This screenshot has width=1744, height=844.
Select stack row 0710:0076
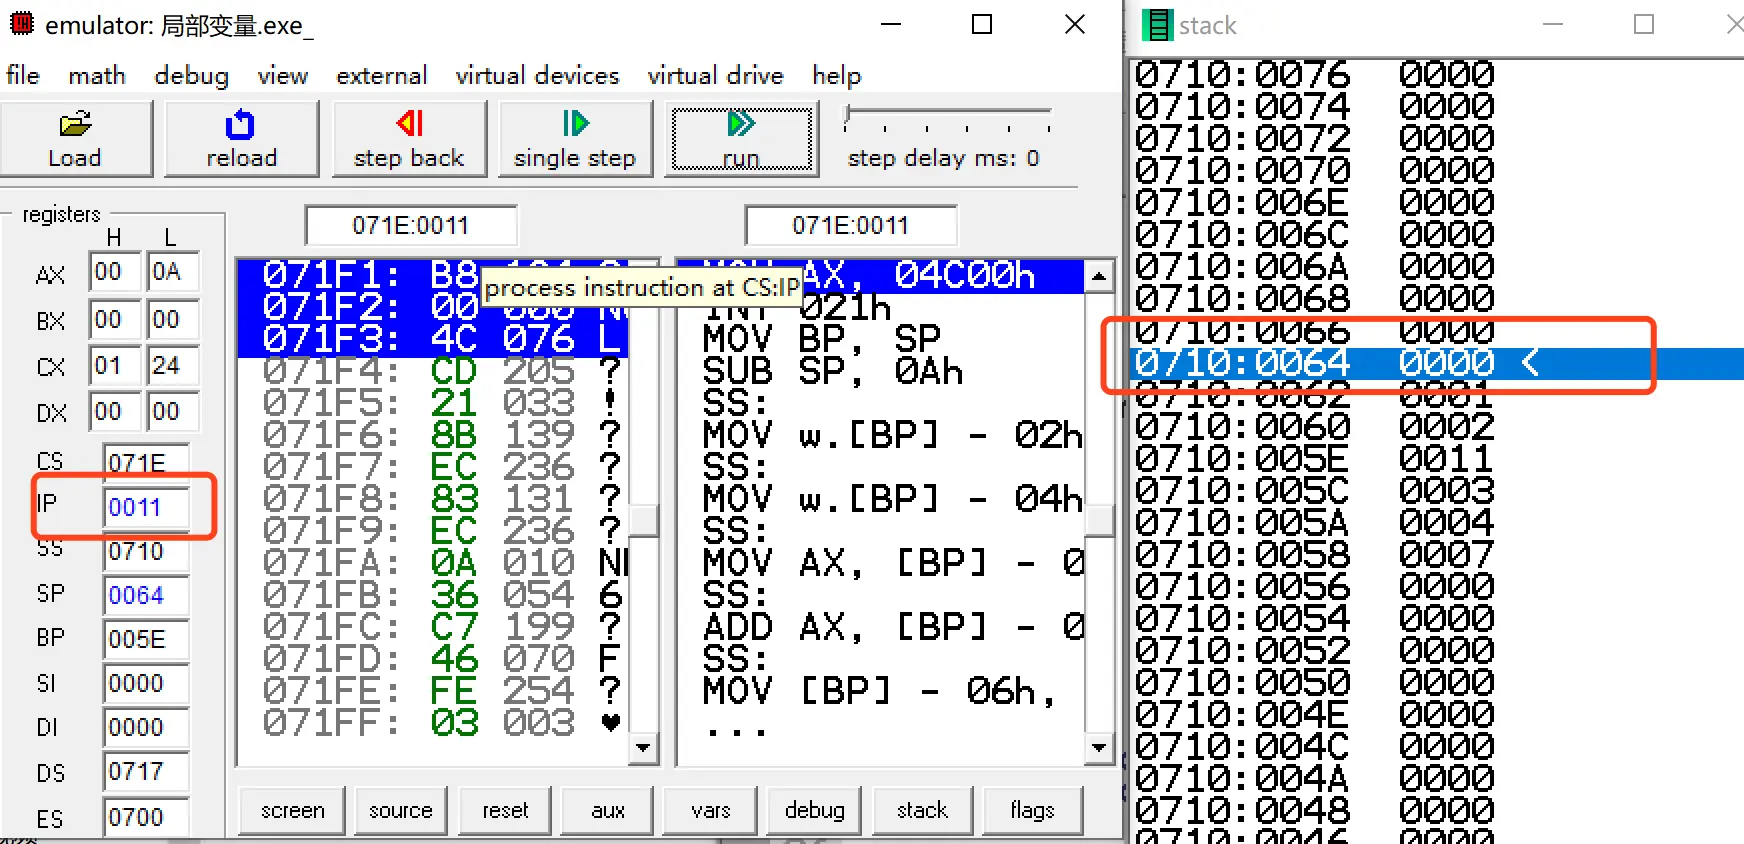pyautogui.click(x=1437, y=75)
